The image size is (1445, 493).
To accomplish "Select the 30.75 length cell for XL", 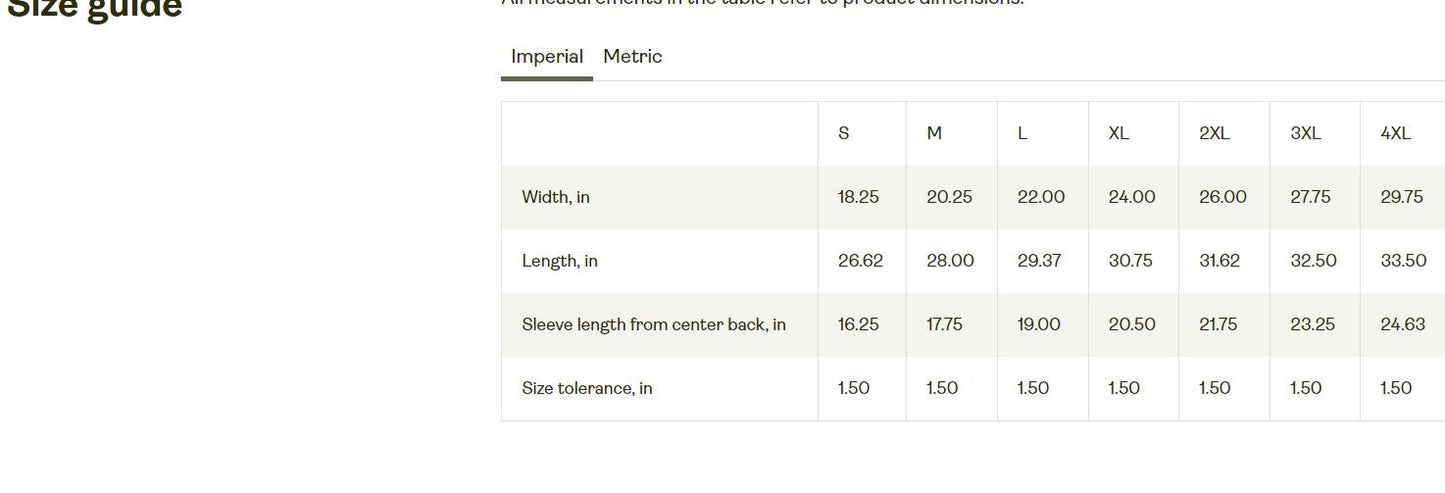I will tap(1130, 262).
